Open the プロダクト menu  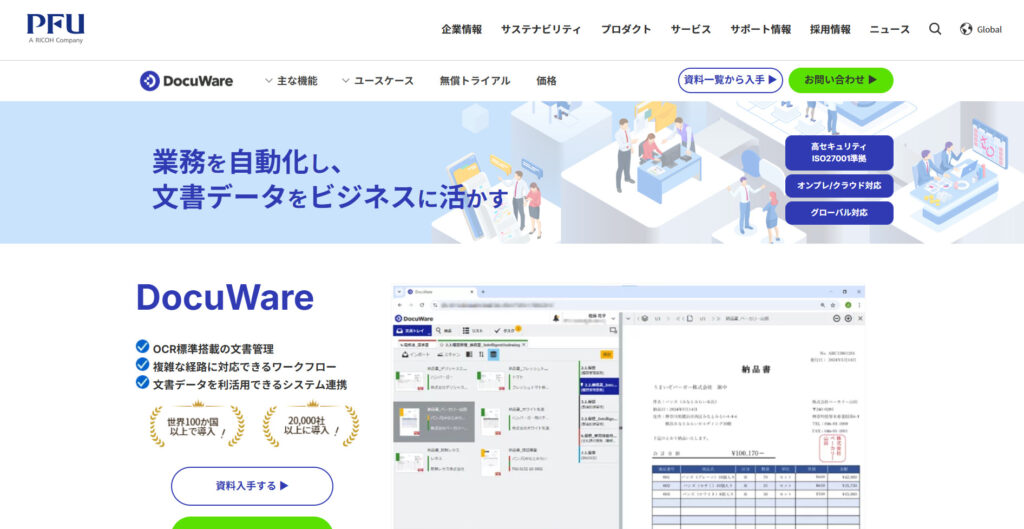point(626,29)
